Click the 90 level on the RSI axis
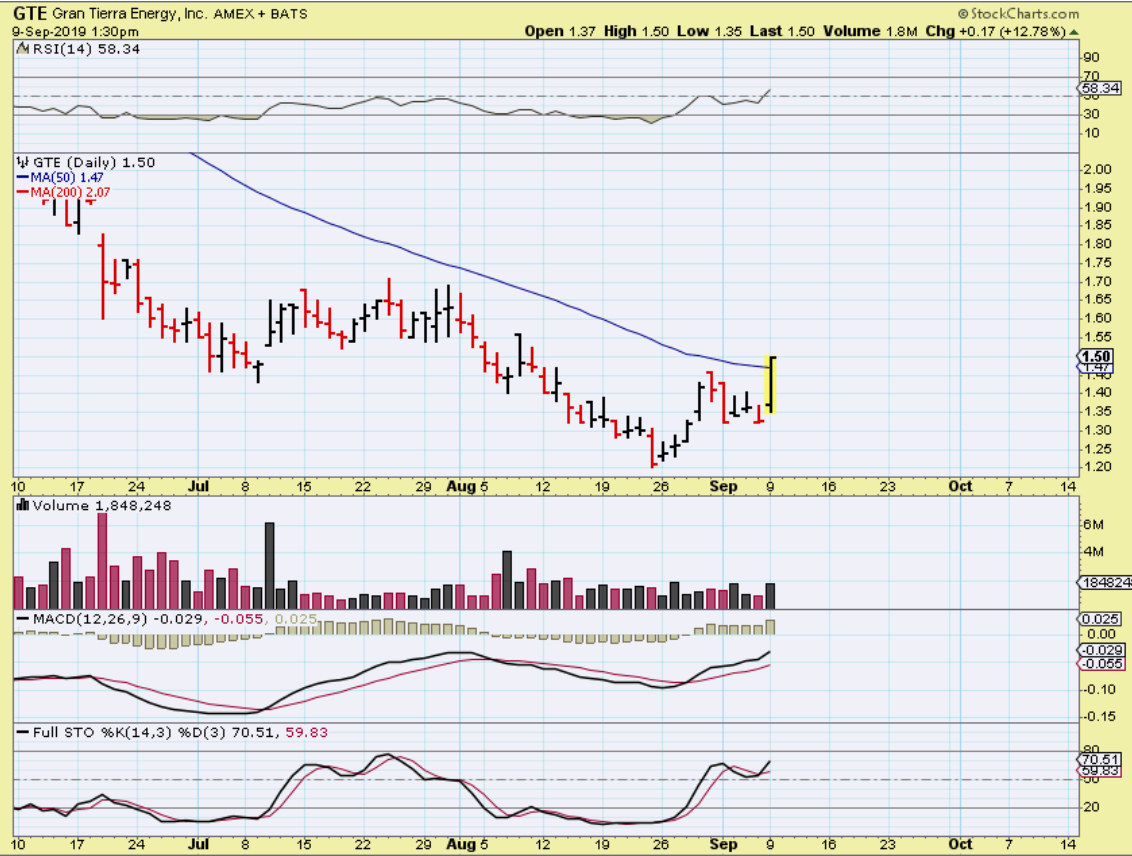 1091,58
